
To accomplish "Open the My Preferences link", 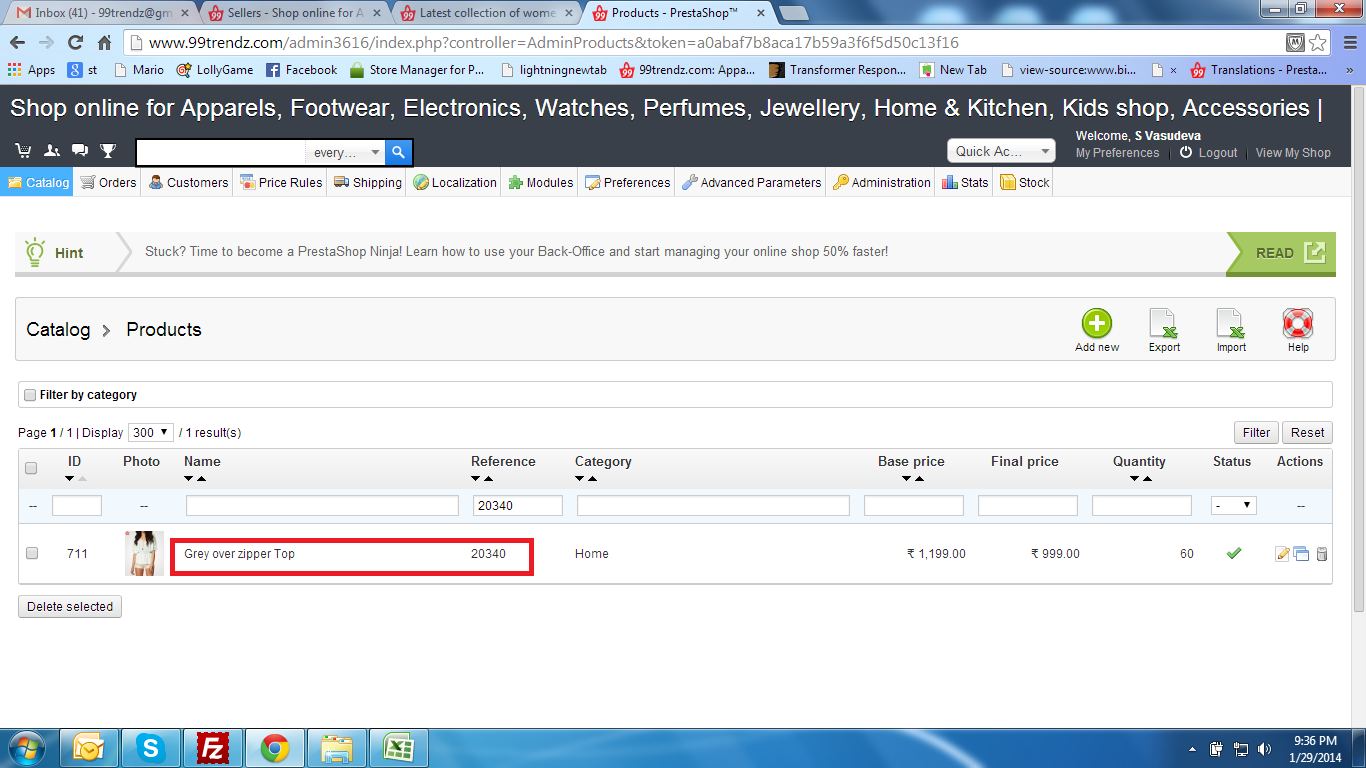I will 1117,153.
